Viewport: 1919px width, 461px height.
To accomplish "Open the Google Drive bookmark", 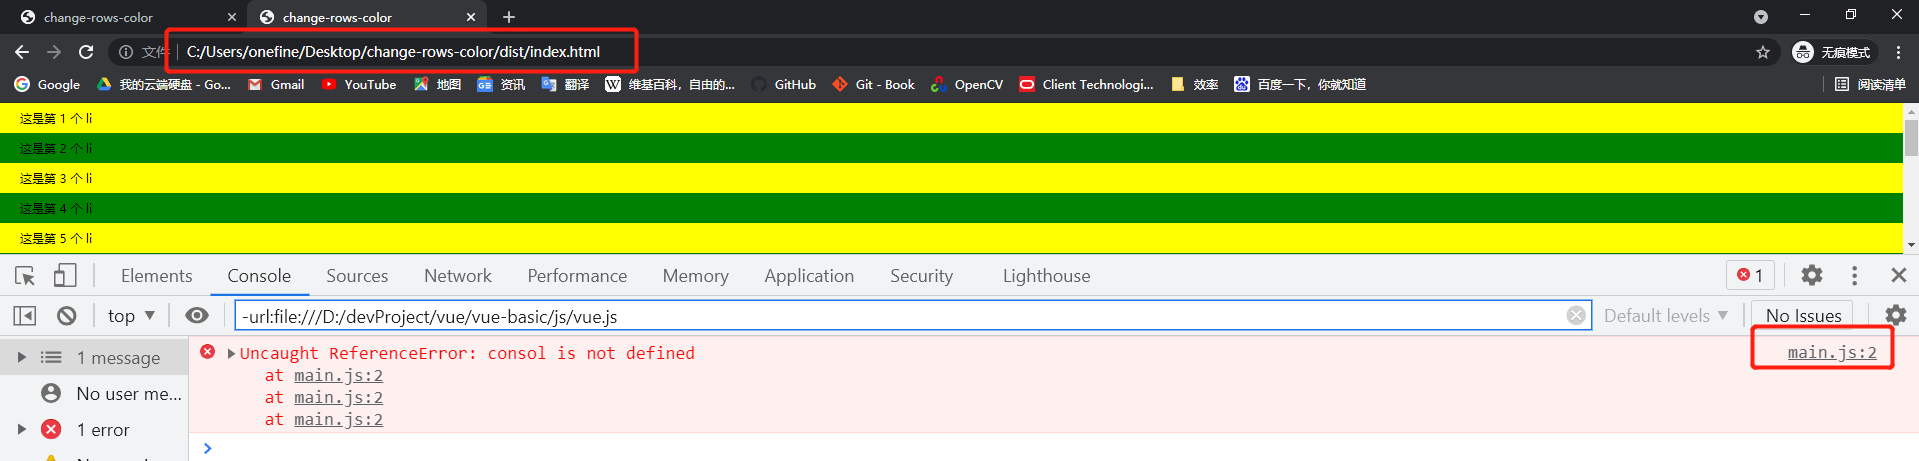I will click(164, 85).
